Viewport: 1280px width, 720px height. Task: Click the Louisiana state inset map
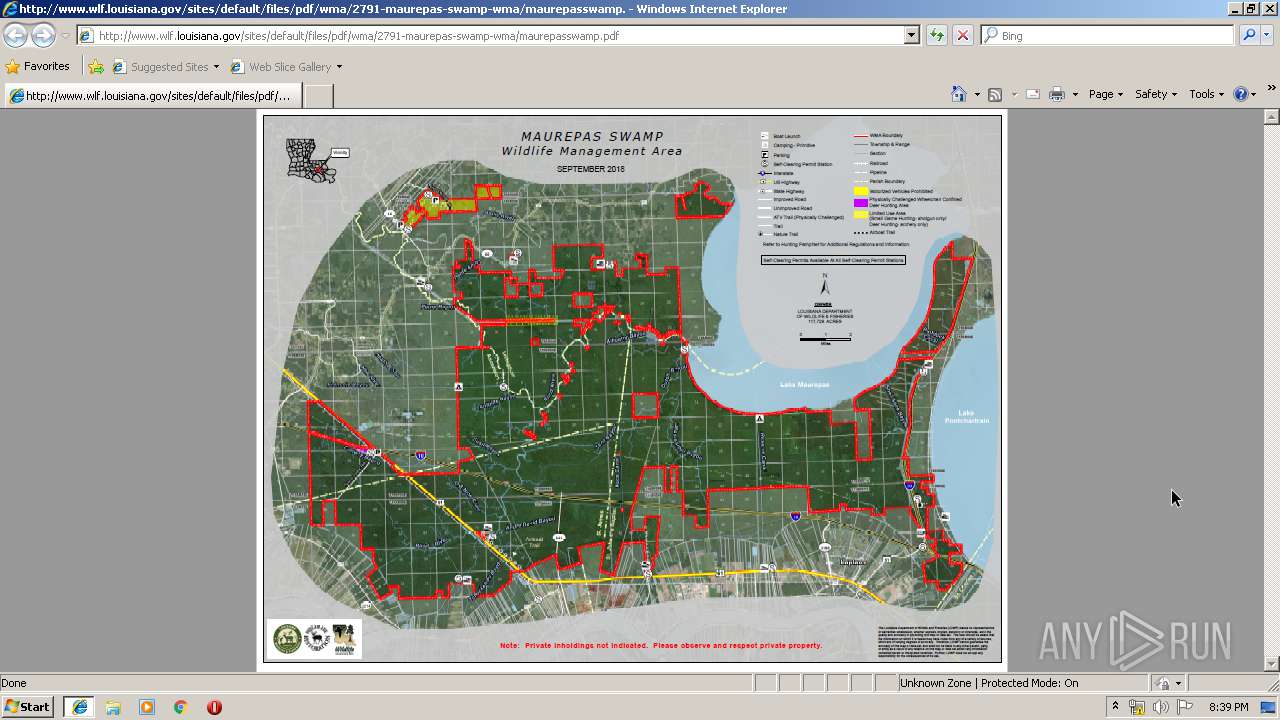(x=310, y=160)
